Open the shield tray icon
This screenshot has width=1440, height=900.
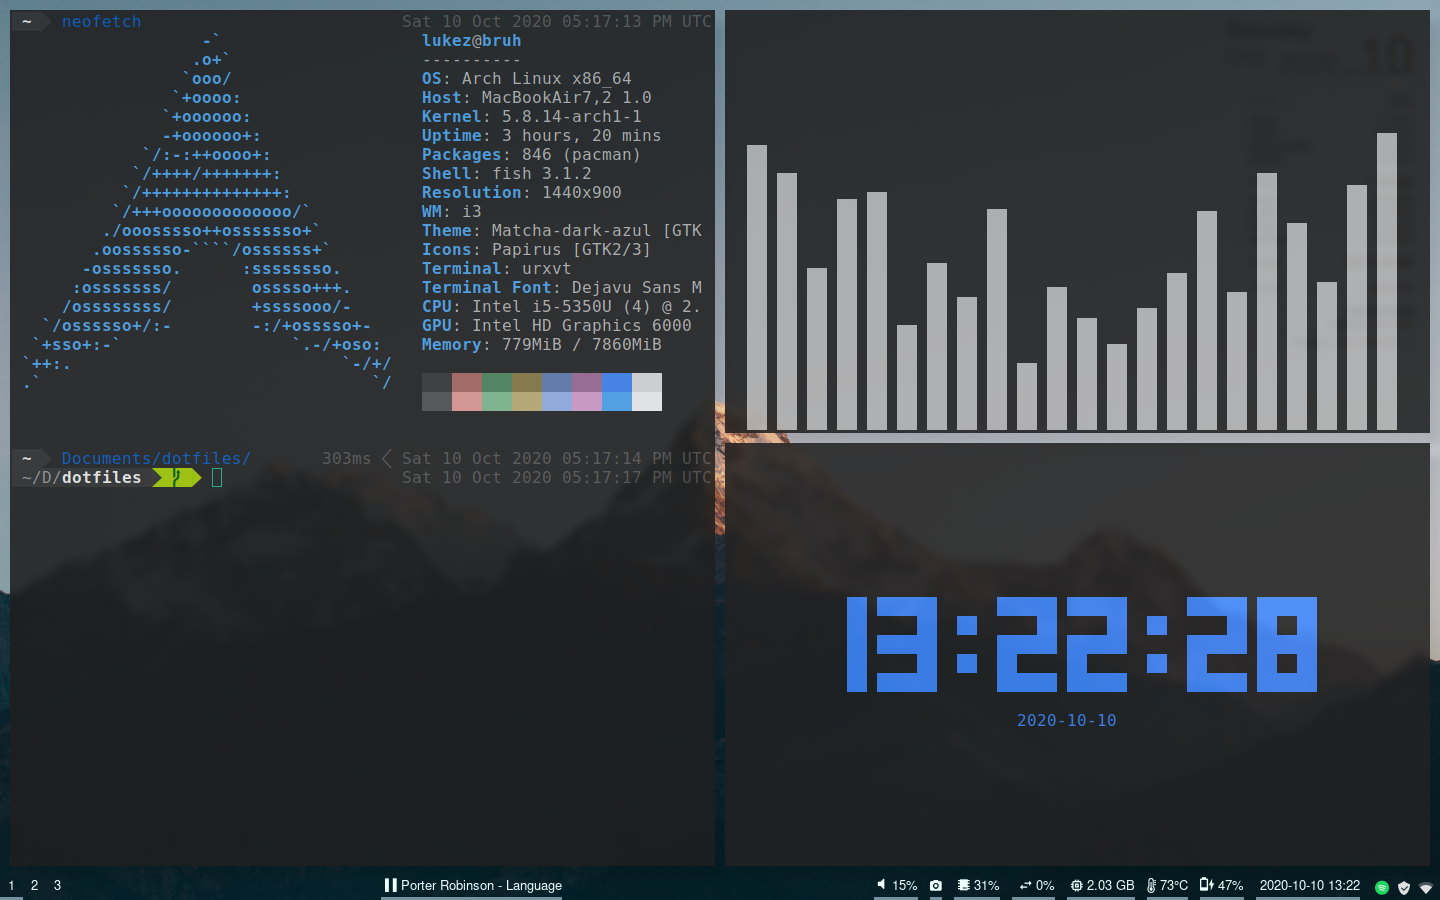click(1404, 887)
